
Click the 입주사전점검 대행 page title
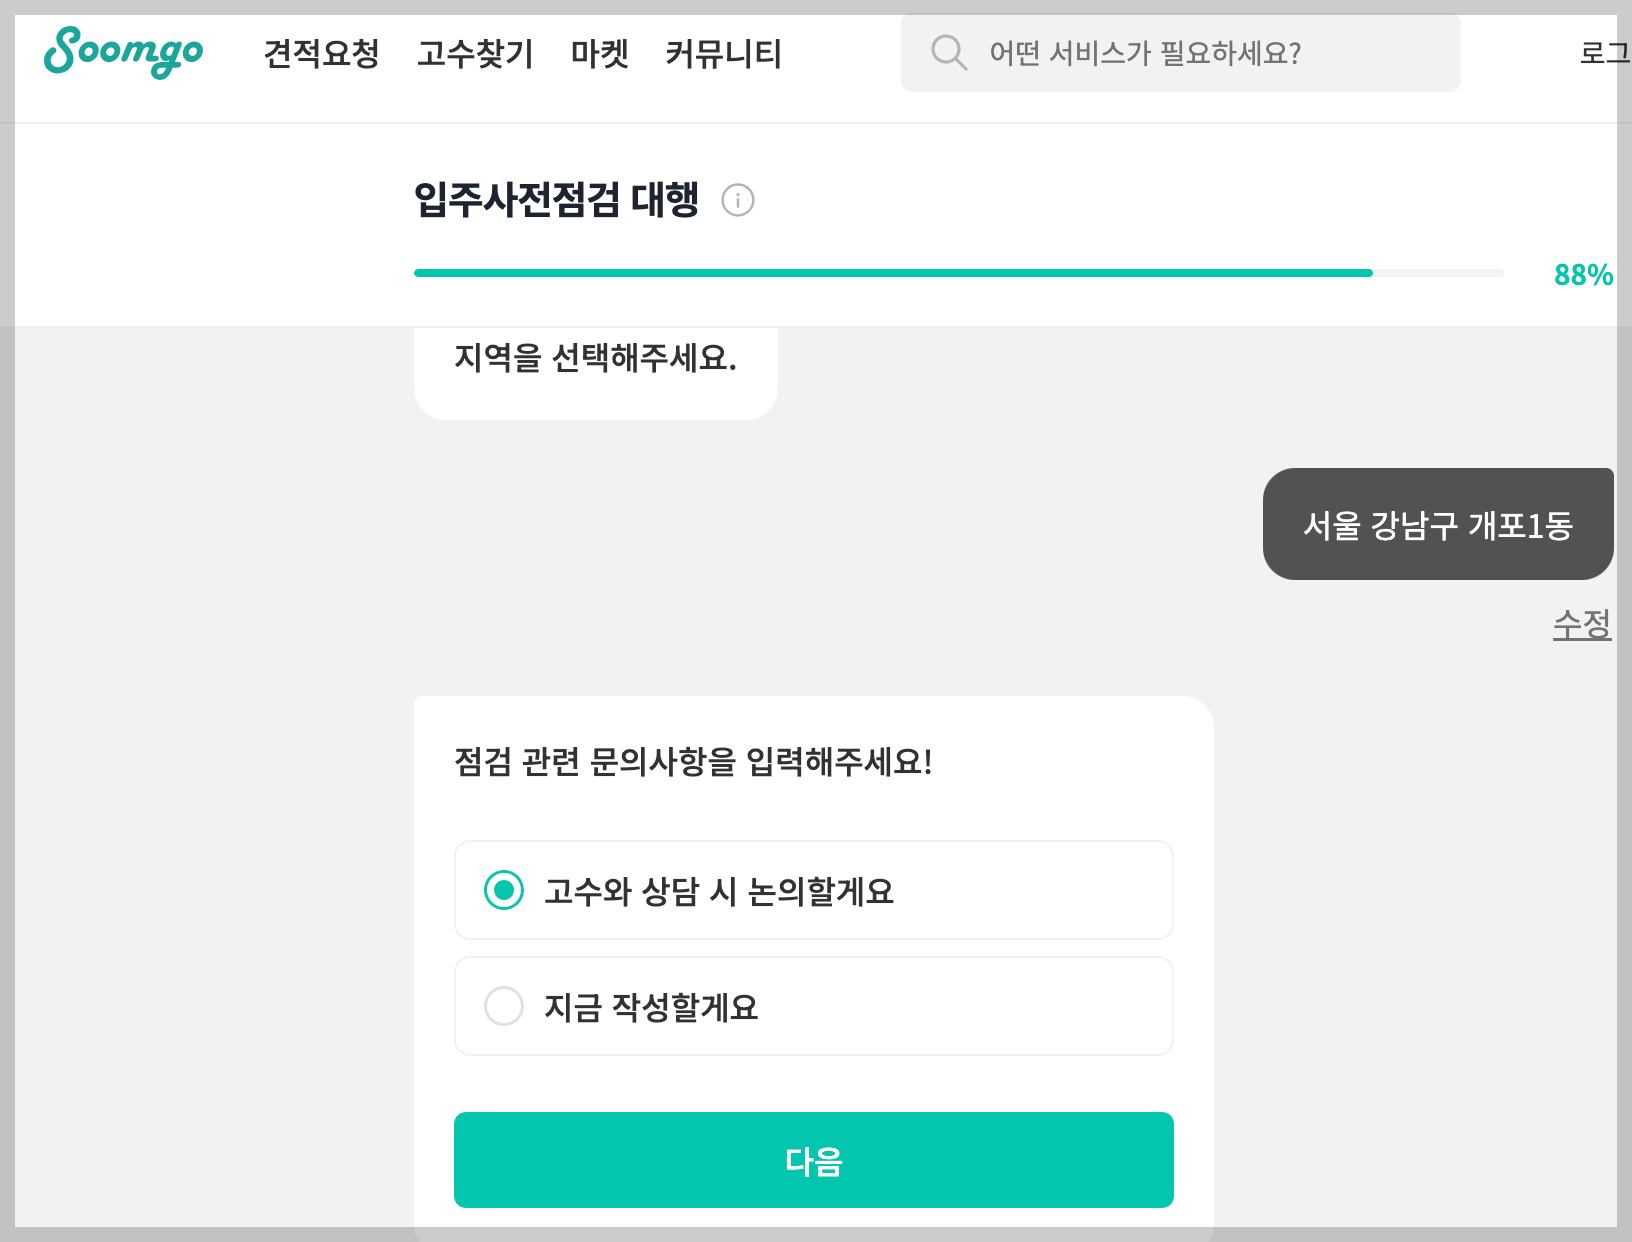point(558,199)
